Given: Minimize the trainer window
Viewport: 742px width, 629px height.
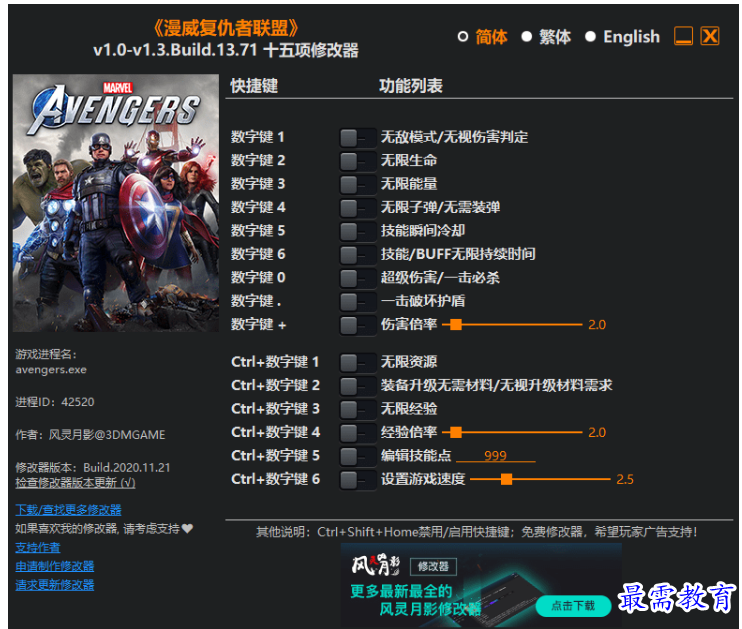Looking at the screenshot, I should [x=683, y=36].
